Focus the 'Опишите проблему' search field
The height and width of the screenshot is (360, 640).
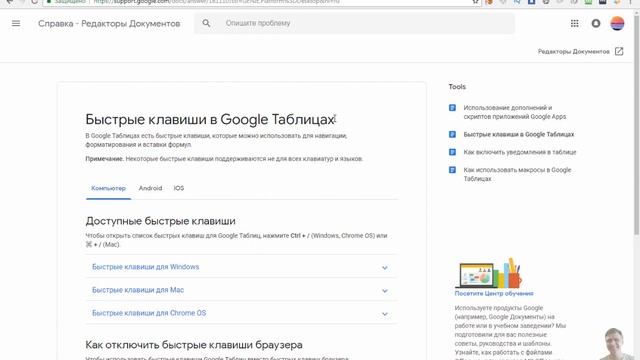(x=354, y=23)
